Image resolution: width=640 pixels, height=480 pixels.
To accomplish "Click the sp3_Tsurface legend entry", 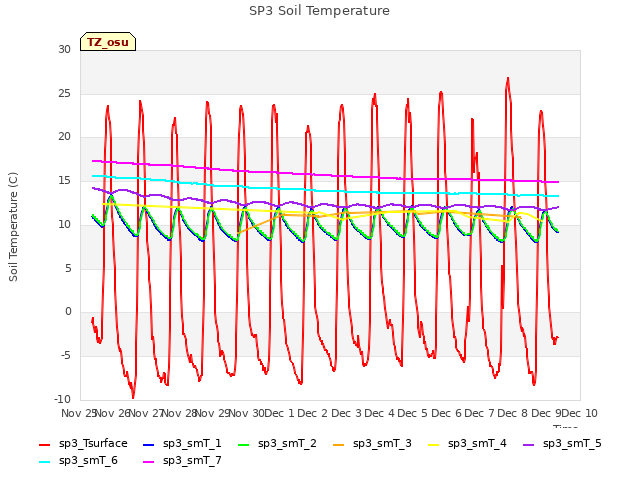I will point(83,444).
